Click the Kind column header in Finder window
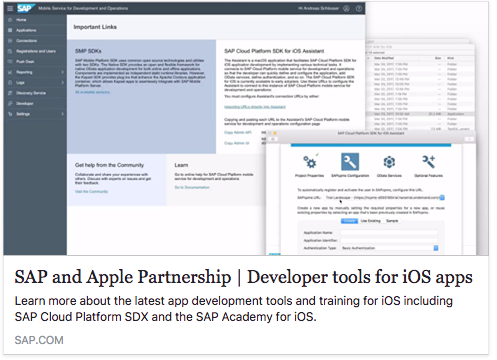This screenshot has width=497, height=360. point(450,58)
